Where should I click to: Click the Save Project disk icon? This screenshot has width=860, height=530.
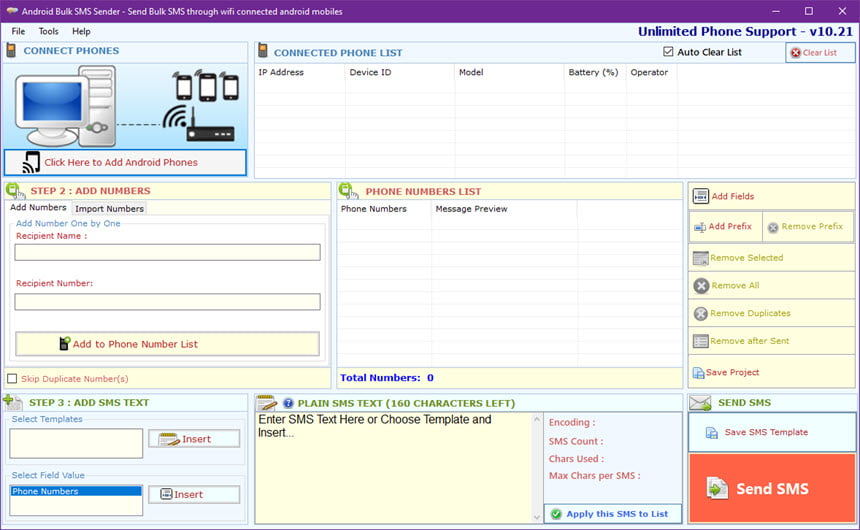click(698, 373)
